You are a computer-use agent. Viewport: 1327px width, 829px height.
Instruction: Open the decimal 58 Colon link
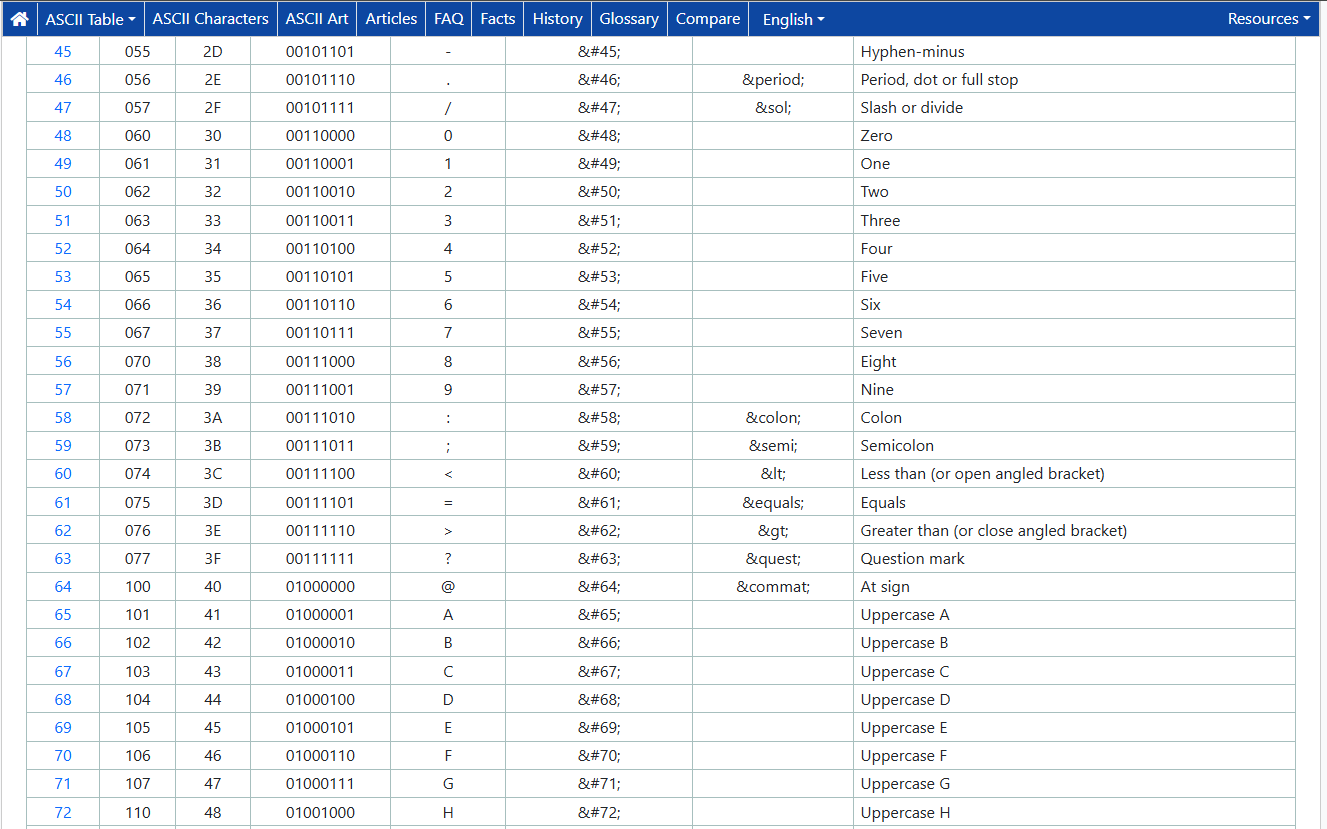pyautogui.click(x=62, y=417)
